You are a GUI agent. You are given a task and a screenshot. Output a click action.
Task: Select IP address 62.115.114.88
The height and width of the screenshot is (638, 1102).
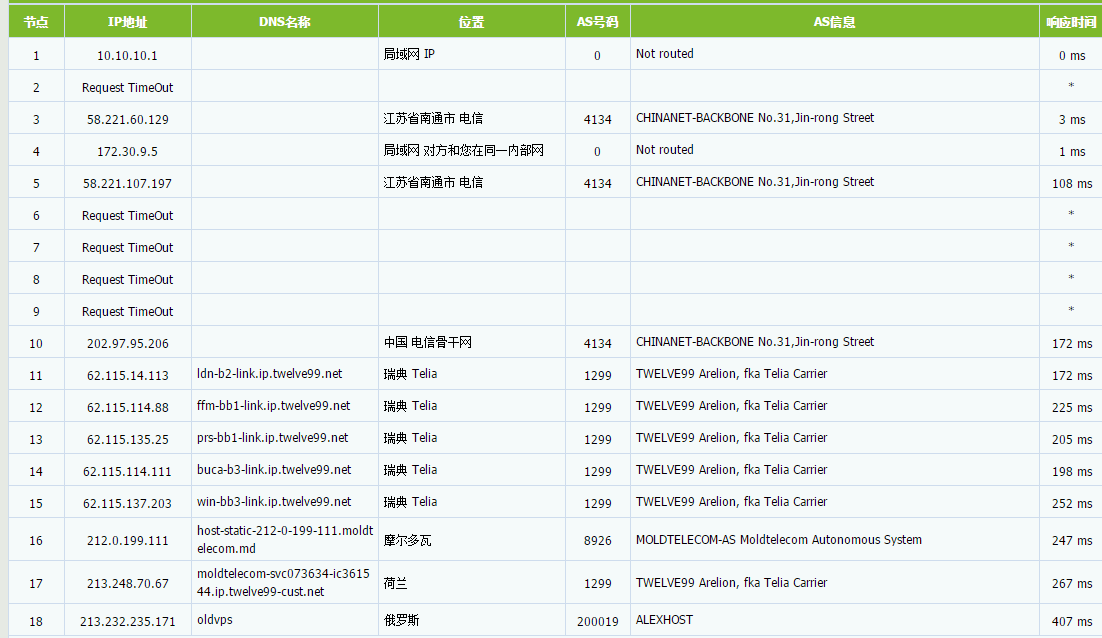pyautogui.click(x=127, y=408)
